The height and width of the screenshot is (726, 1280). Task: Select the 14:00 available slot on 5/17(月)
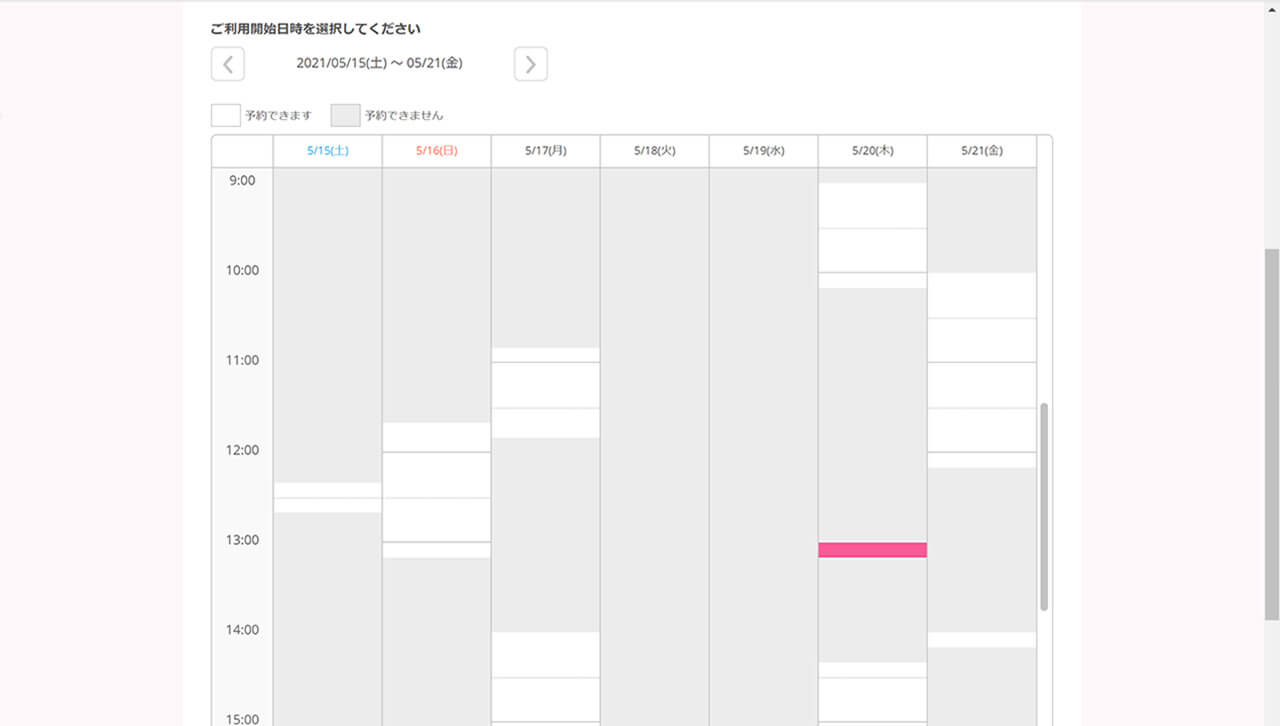pos(545,655)
